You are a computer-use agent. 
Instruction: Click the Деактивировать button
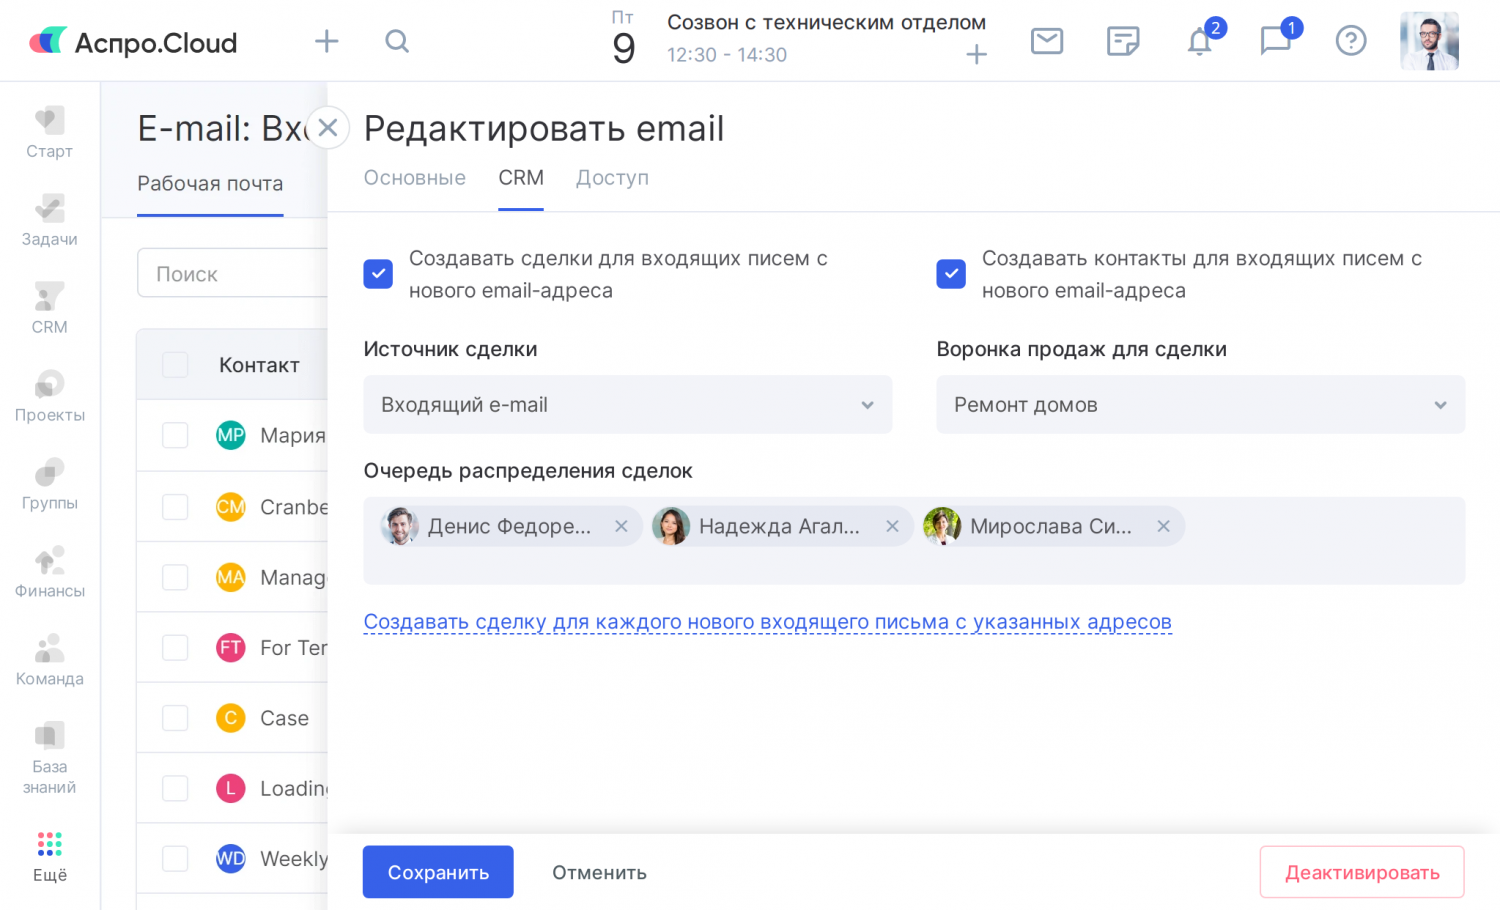1362,872
